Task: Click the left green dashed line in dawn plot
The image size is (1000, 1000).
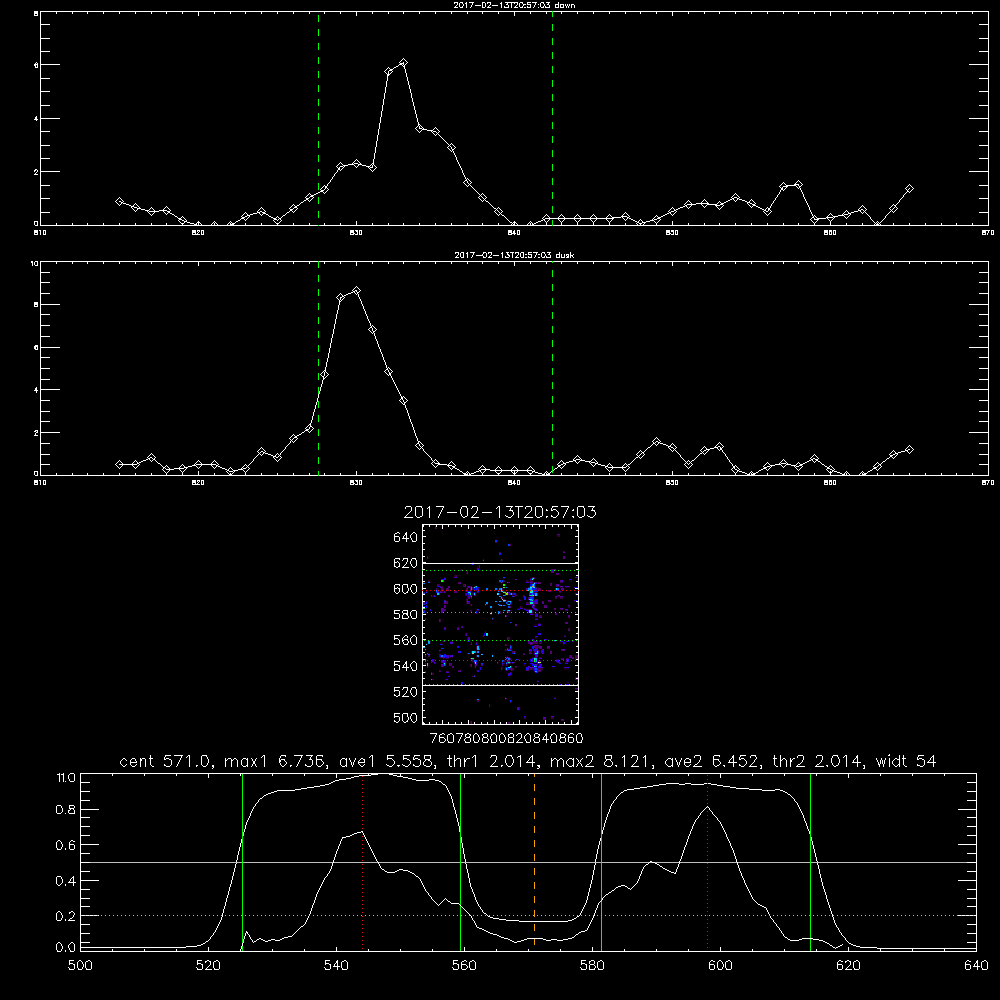Action: pos(318,119)
